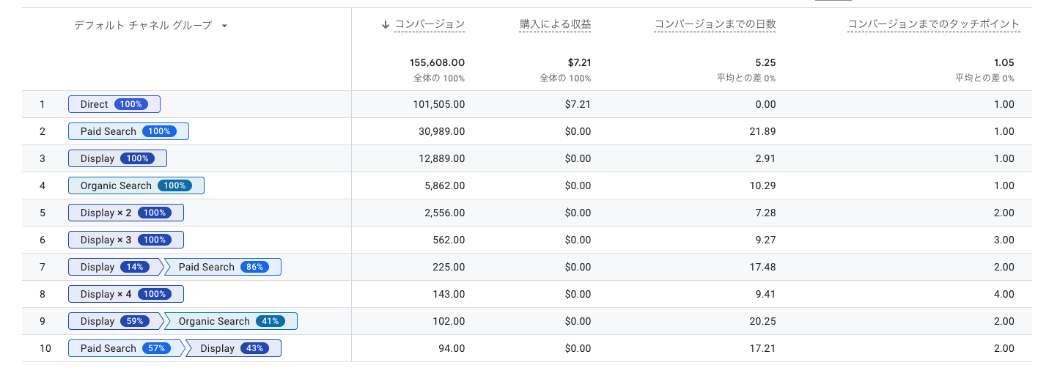The image size is (1046, 372).
Task: Select the Display 100% chip in row 3
Action: pos(117,159)
